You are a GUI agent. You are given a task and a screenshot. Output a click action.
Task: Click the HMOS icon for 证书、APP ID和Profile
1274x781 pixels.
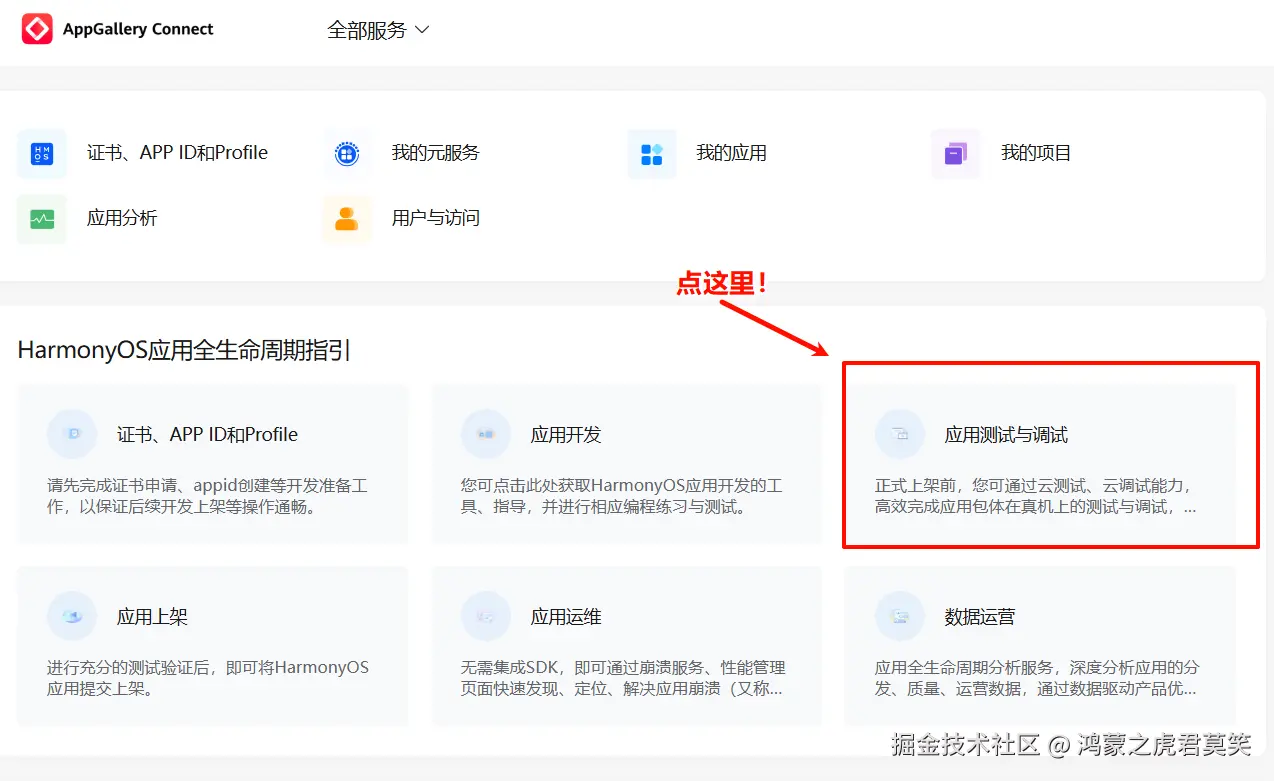42,154
